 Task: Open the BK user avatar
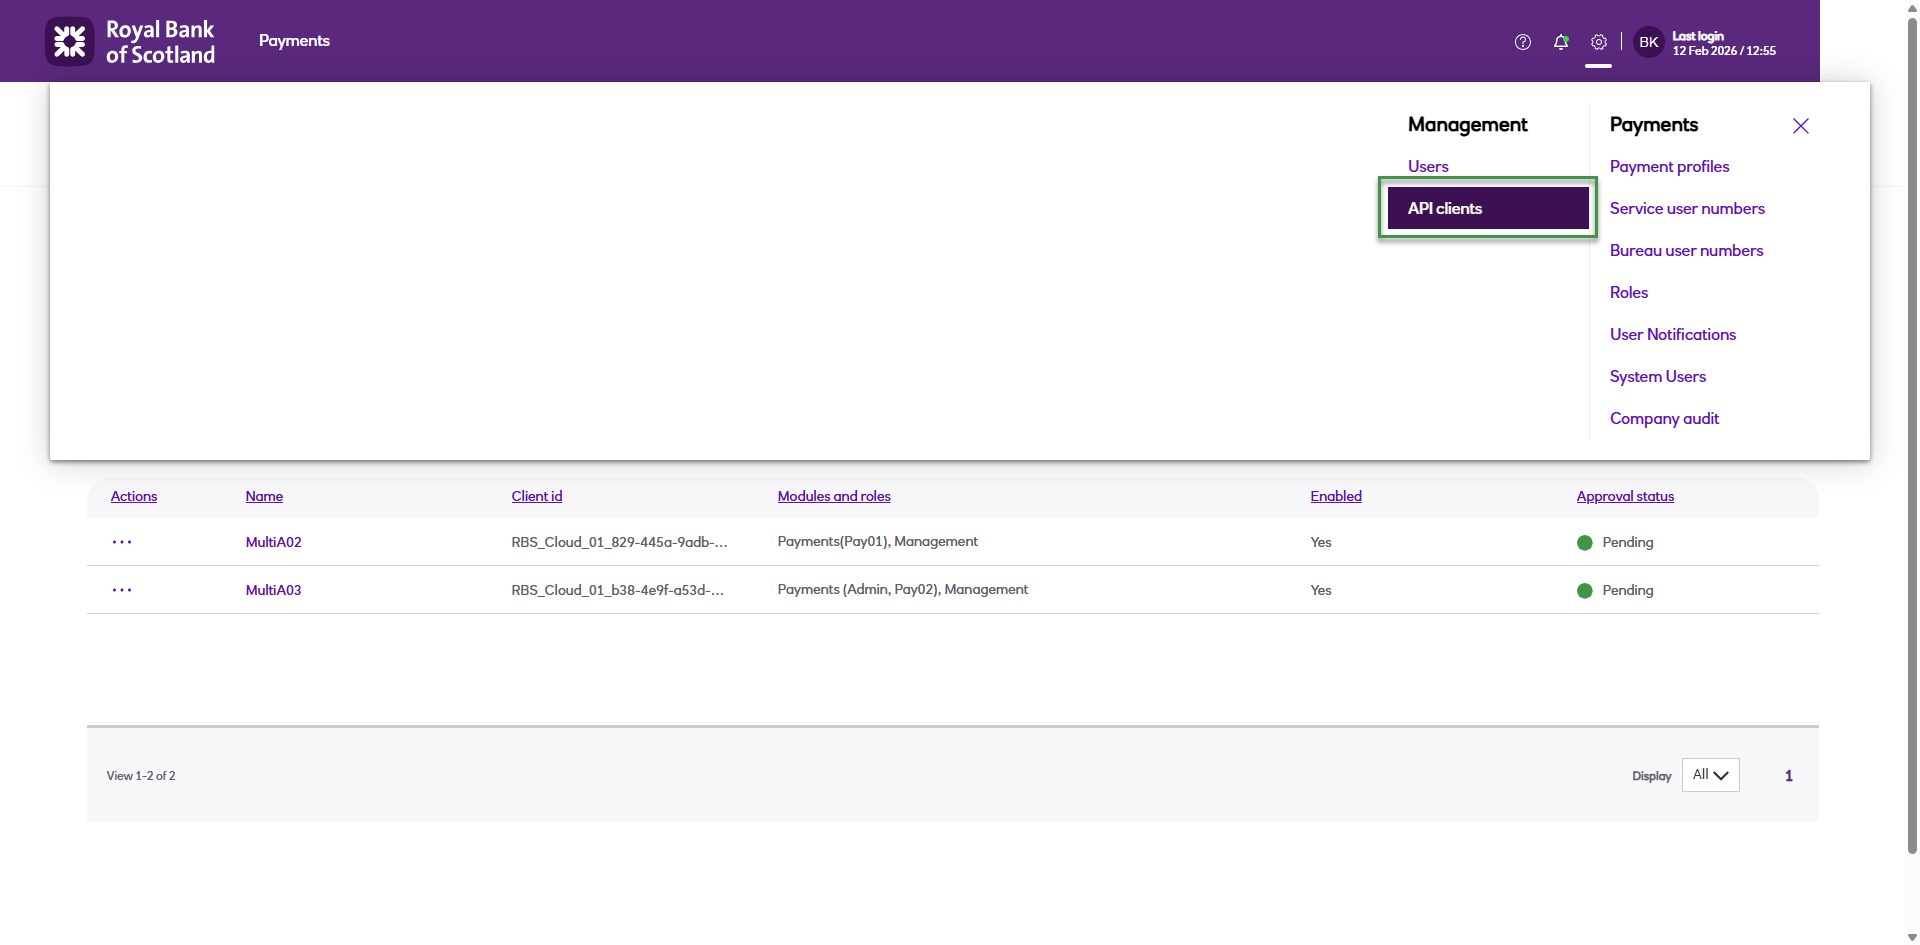coord(1649,42)
